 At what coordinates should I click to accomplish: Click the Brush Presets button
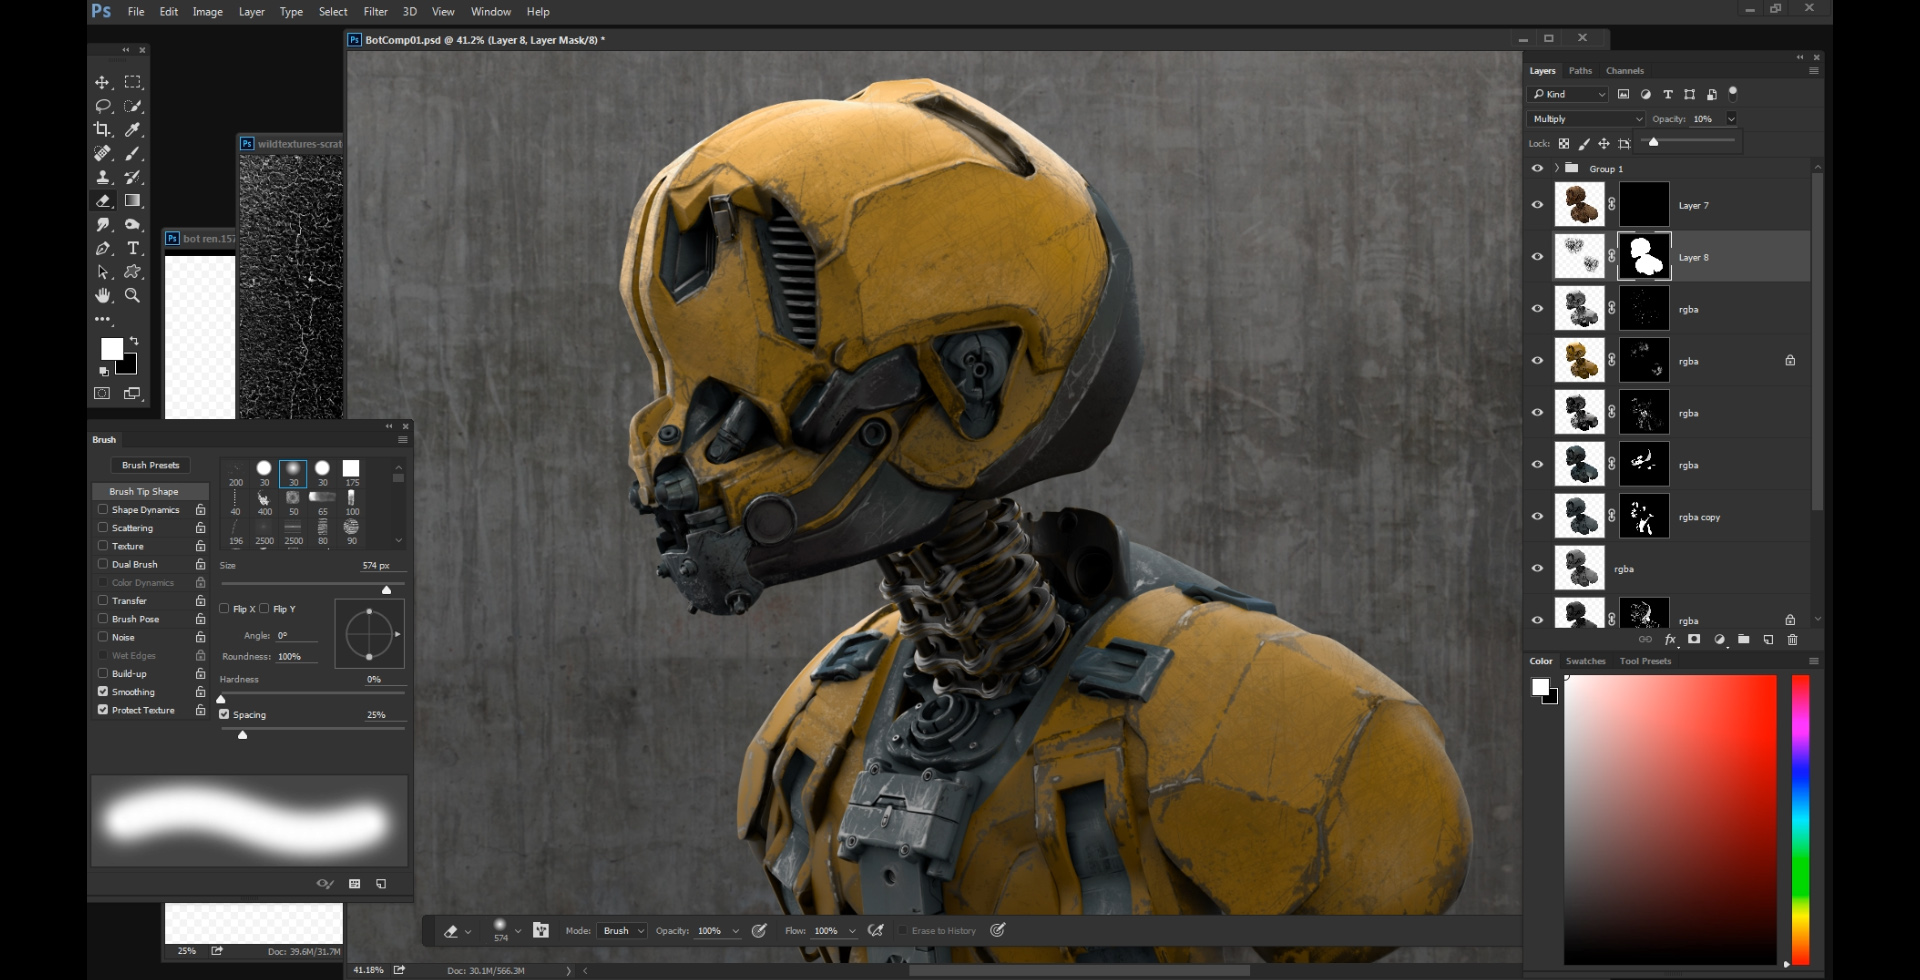coord(150,465)
